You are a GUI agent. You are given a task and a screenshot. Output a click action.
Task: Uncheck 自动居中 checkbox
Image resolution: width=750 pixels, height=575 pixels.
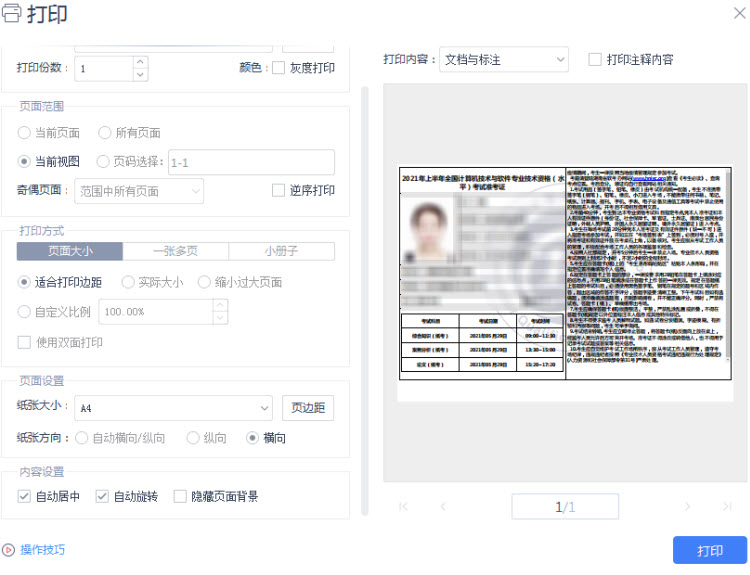[x=24, y=497]
